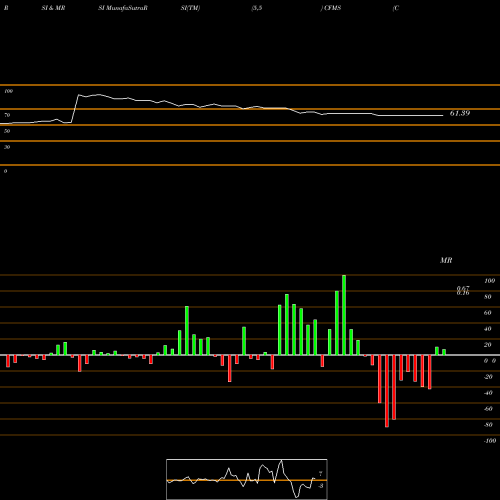The height and width of the screenshot is (500, 500).
Task: Click the -80 label on the MR axis
Action: (x=488, y=425)
